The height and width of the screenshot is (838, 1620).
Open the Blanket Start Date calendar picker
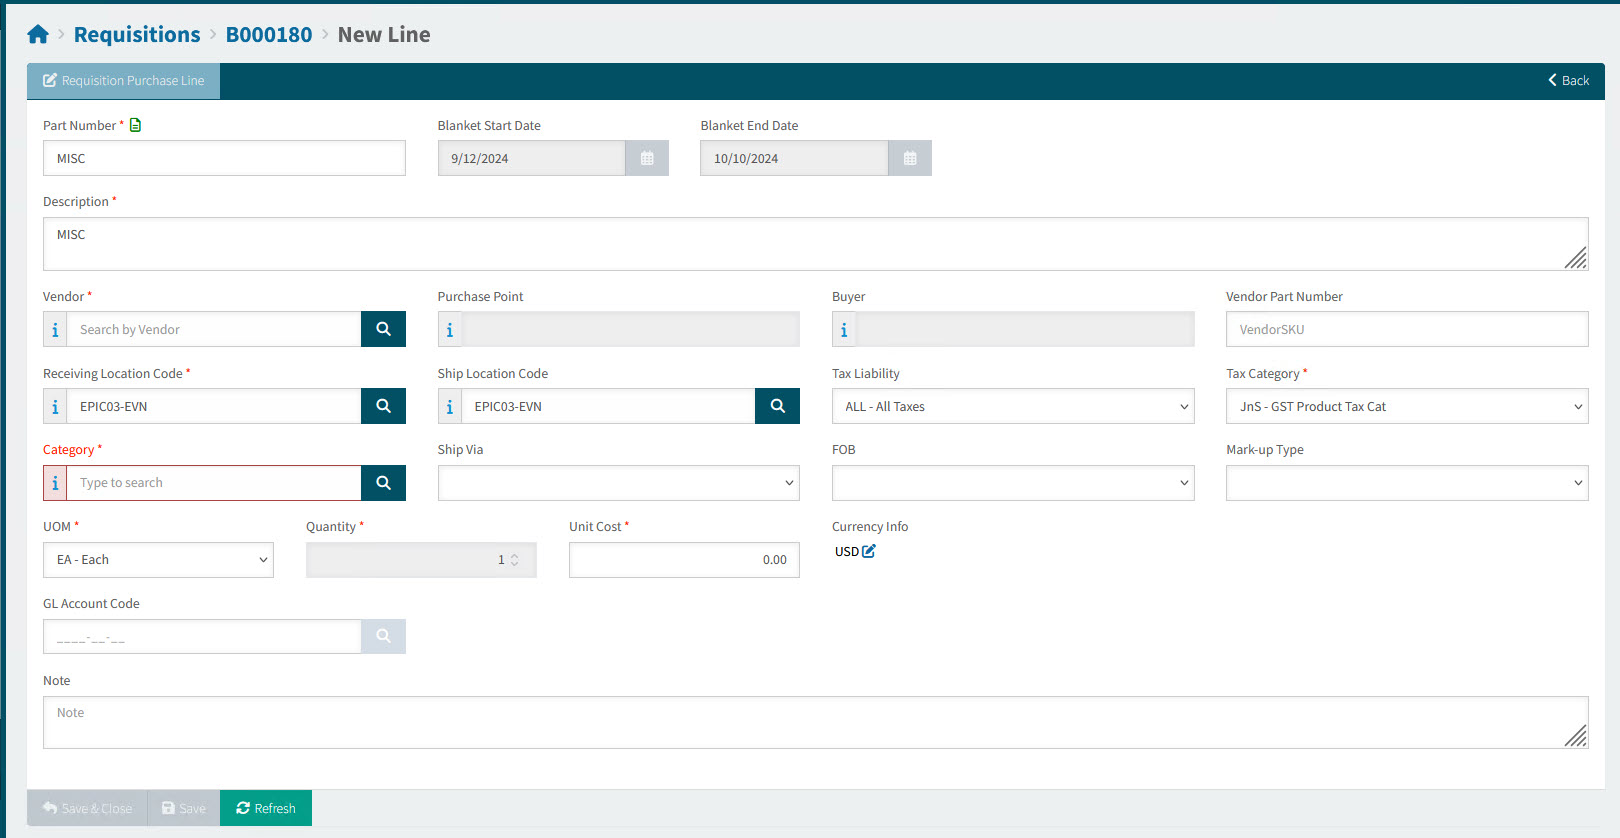[x=647, y=158]
